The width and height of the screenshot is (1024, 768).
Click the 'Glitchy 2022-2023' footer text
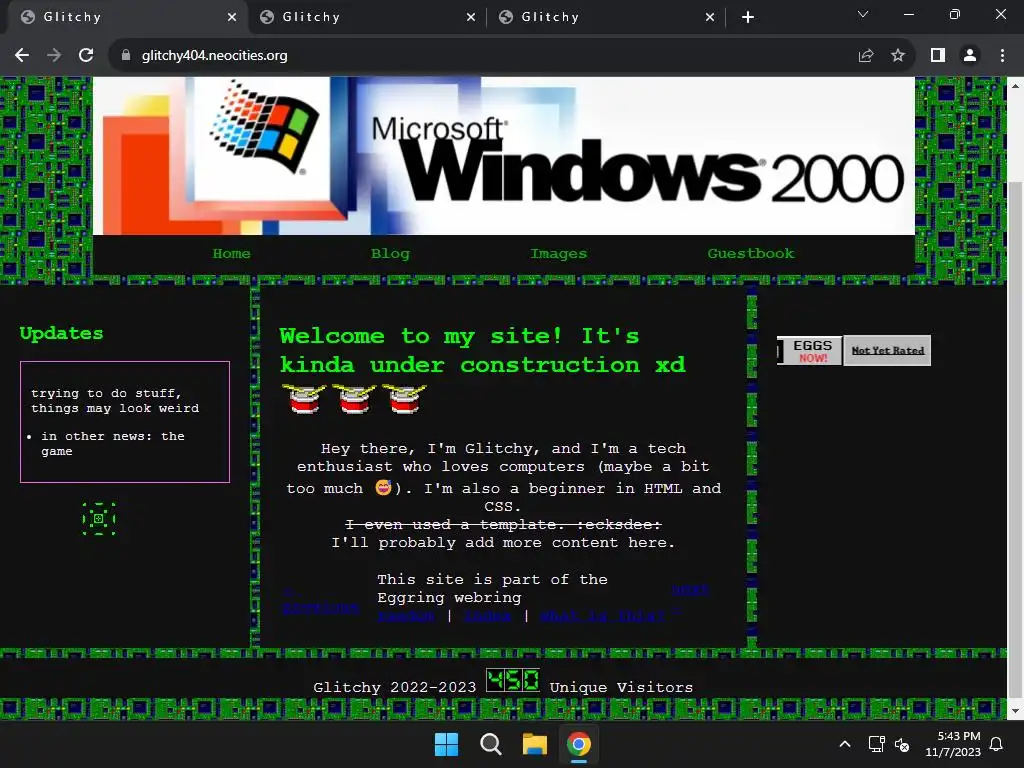pos(394,688)
